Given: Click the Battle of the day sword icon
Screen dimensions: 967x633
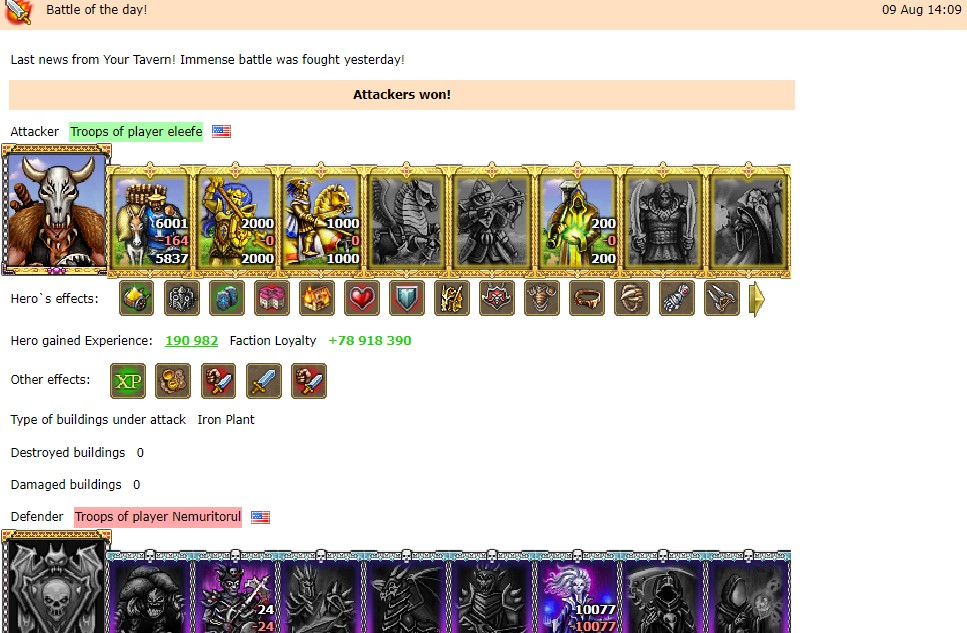Looking at the screenshot, I should 19,11.
